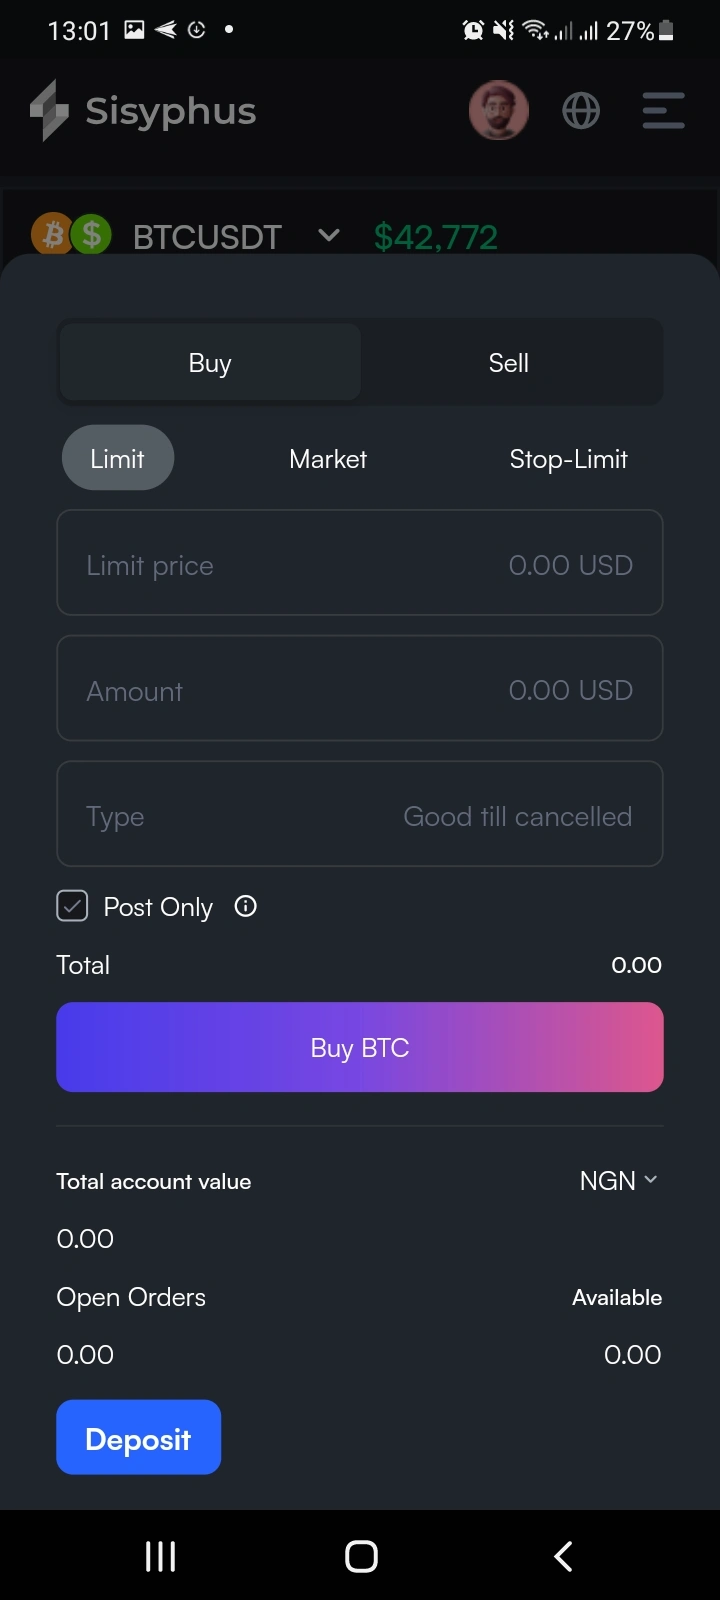Tap the Android home navigation icon
720x1600 pixels.
[361, 1556]
